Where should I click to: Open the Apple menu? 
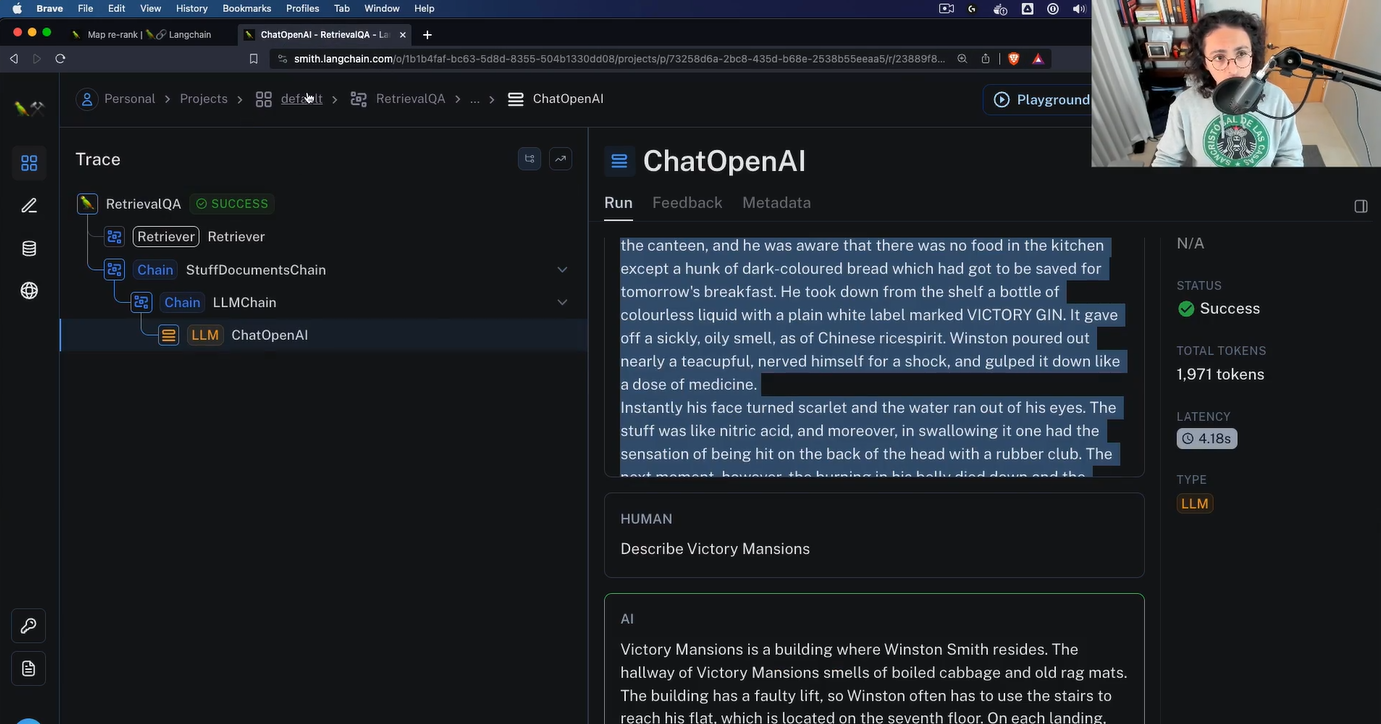[x=16, y=8]
